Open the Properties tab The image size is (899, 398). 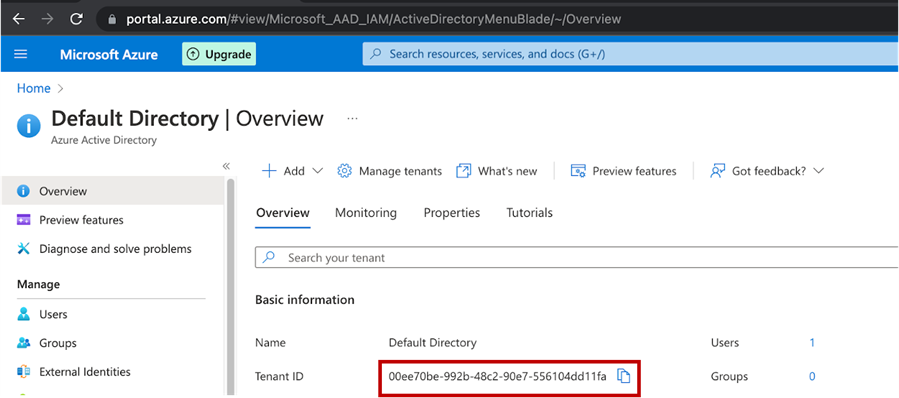pos(452,213)
